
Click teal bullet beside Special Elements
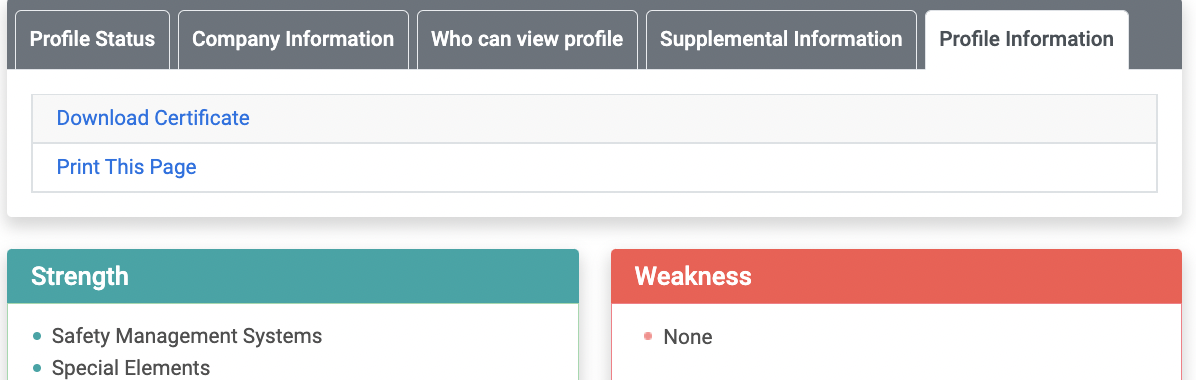coord(37,368)
